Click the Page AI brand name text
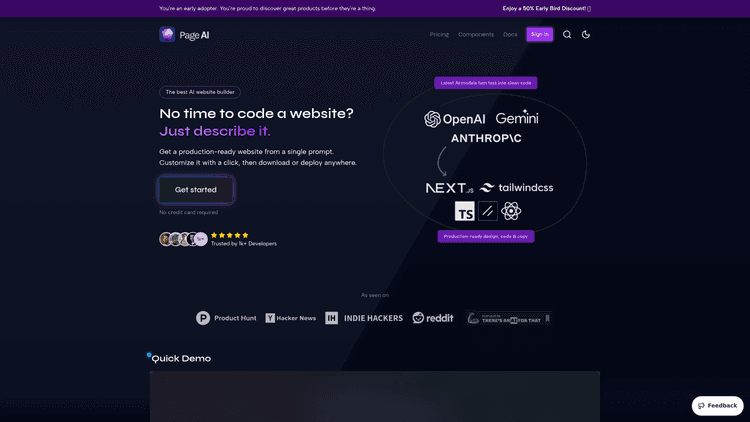 (194, 35)
